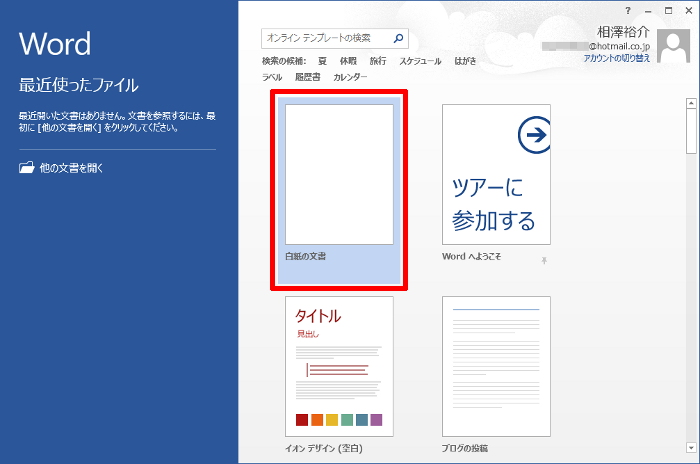This screenshot has width=700, height=464.
Task: Maximize the Word window
Action: click(668, 11)
